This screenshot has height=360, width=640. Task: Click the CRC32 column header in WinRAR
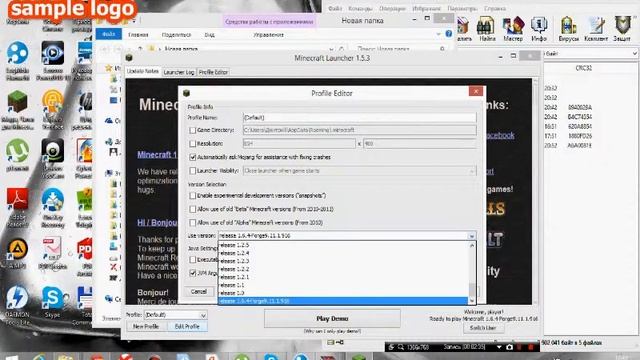click(583, 68)
